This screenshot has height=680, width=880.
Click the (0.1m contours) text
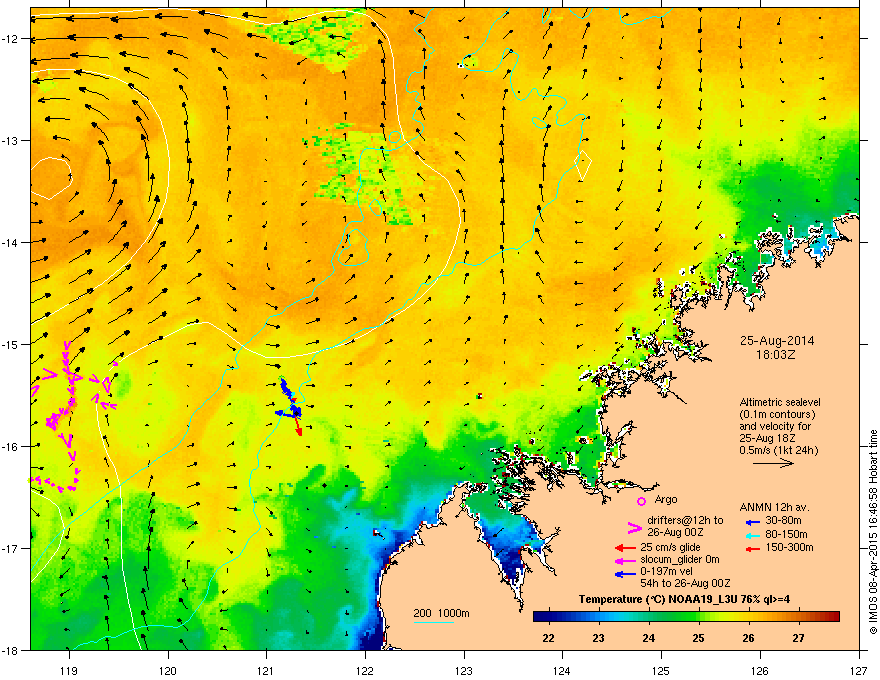777,415
